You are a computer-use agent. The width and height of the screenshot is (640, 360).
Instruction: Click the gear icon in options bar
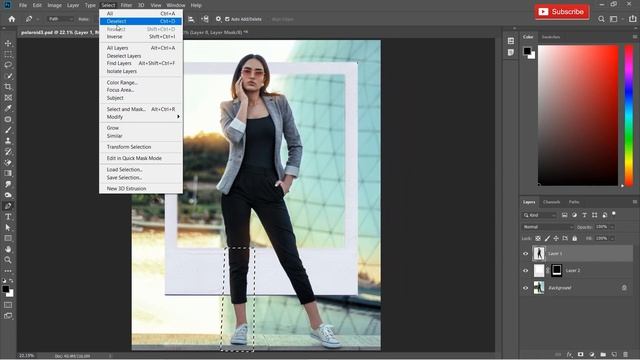218,19
